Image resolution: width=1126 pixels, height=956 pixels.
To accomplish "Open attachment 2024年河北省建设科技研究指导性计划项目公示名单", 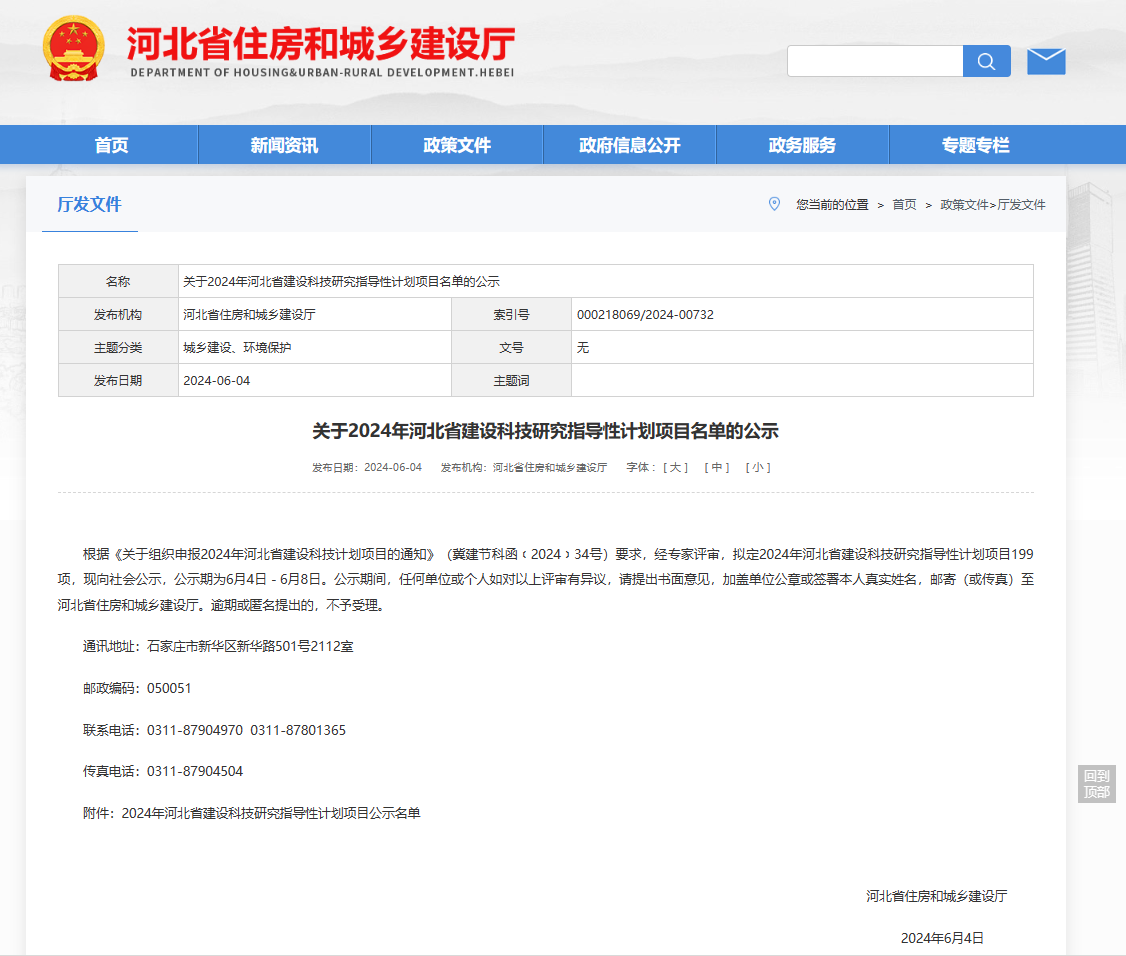I will [x=271, y=813].
